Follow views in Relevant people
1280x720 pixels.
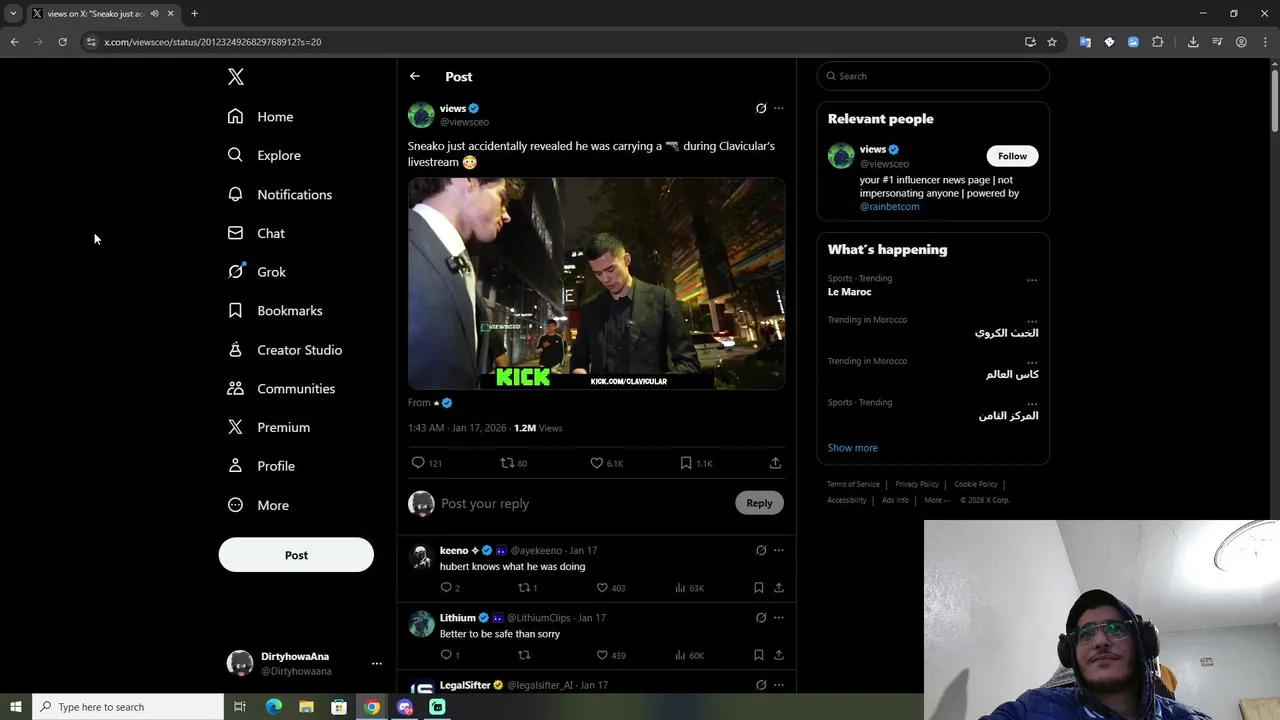(x=1012, y=156)
